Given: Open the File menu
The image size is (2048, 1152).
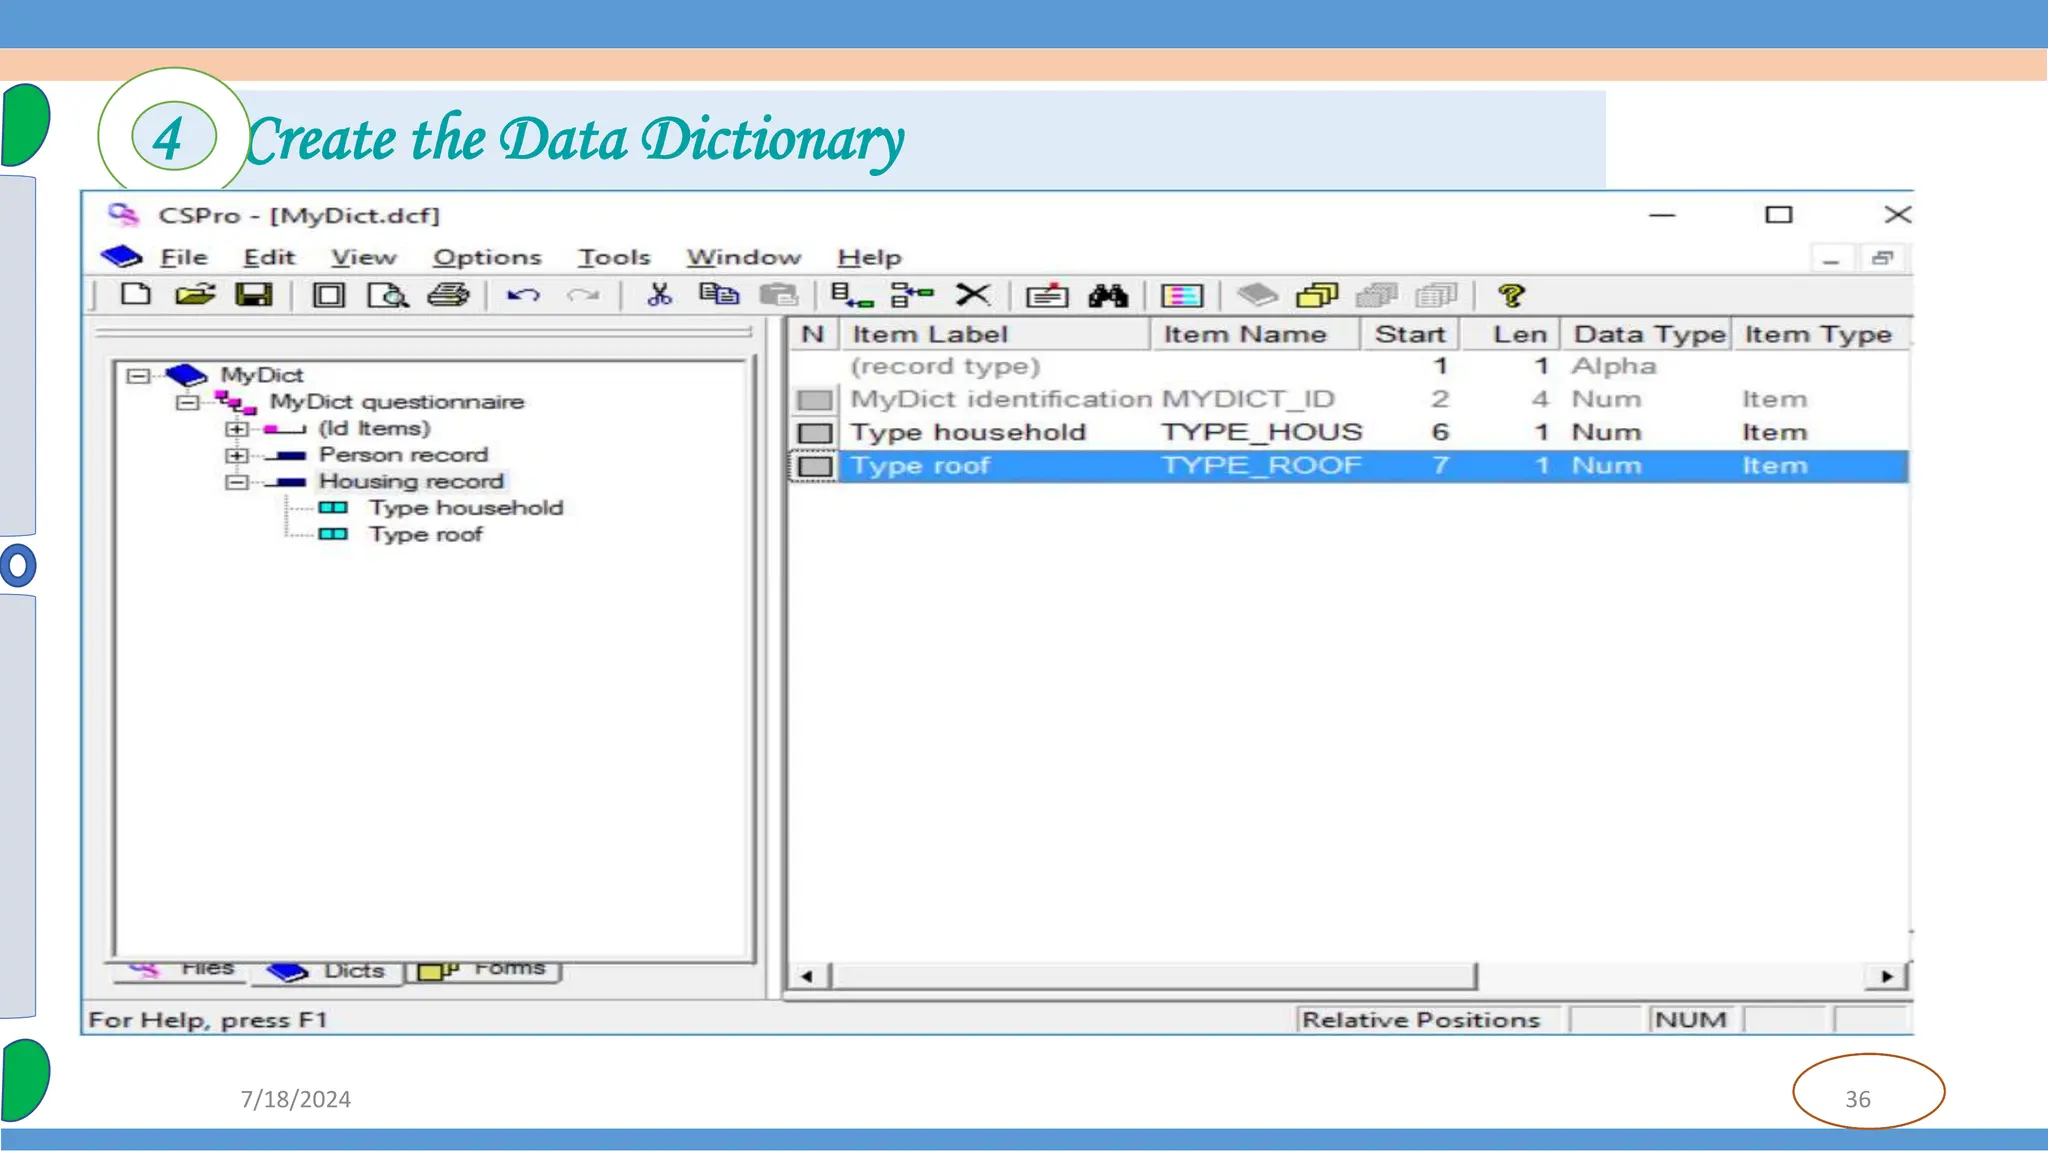Looking at the screenshot, I should 184,257.
